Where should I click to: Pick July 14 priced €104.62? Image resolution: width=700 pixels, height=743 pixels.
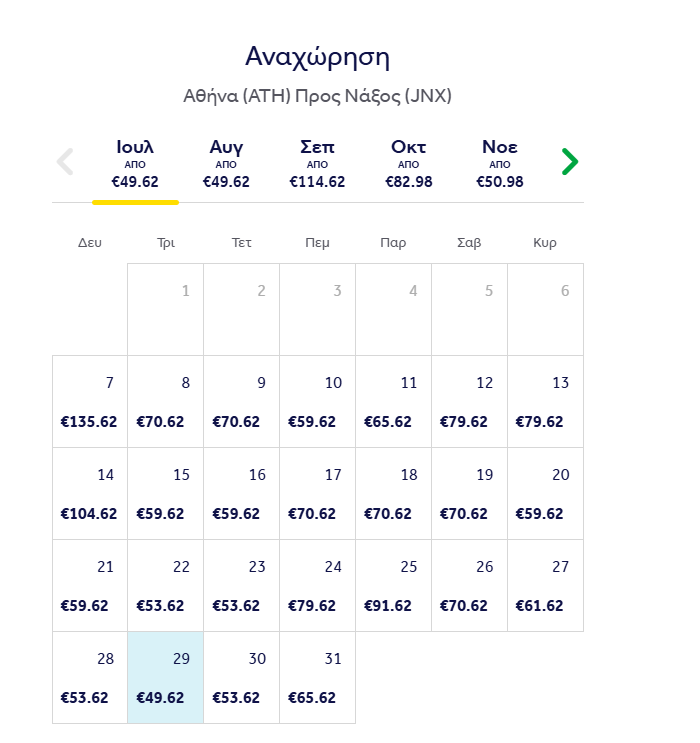pos(90,493)
